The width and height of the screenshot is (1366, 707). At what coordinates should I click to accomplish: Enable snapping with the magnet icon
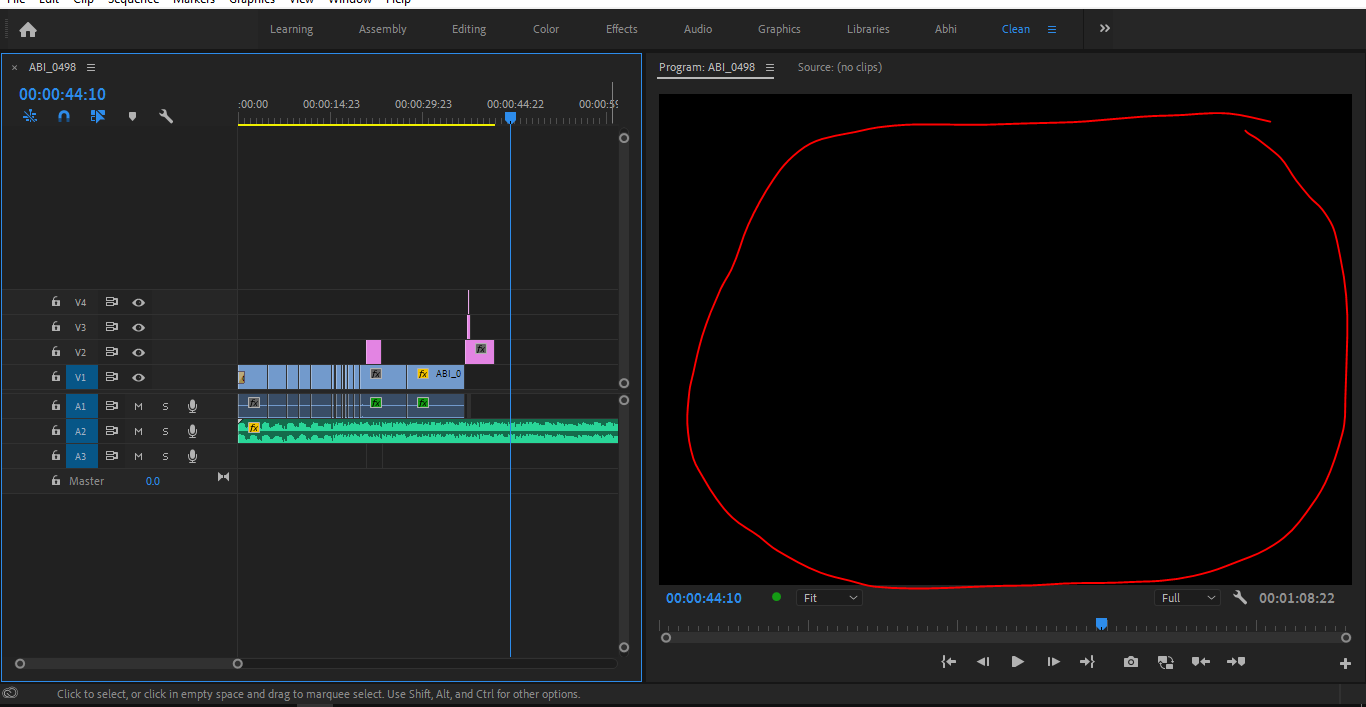(64, 115)
